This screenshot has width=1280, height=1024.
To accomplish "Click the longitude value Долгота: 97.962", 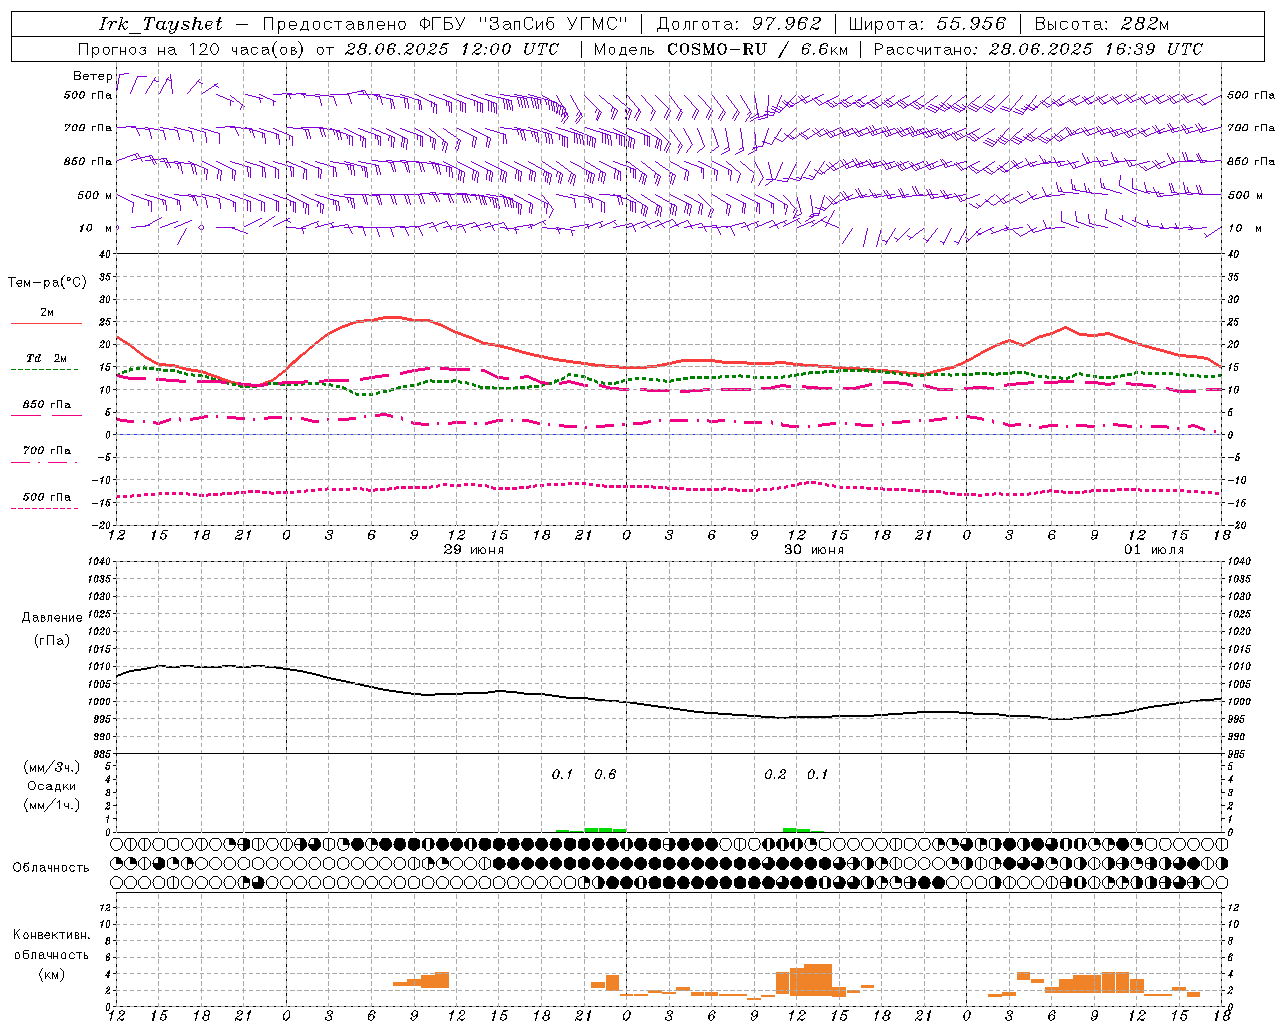I will point(739,24).
